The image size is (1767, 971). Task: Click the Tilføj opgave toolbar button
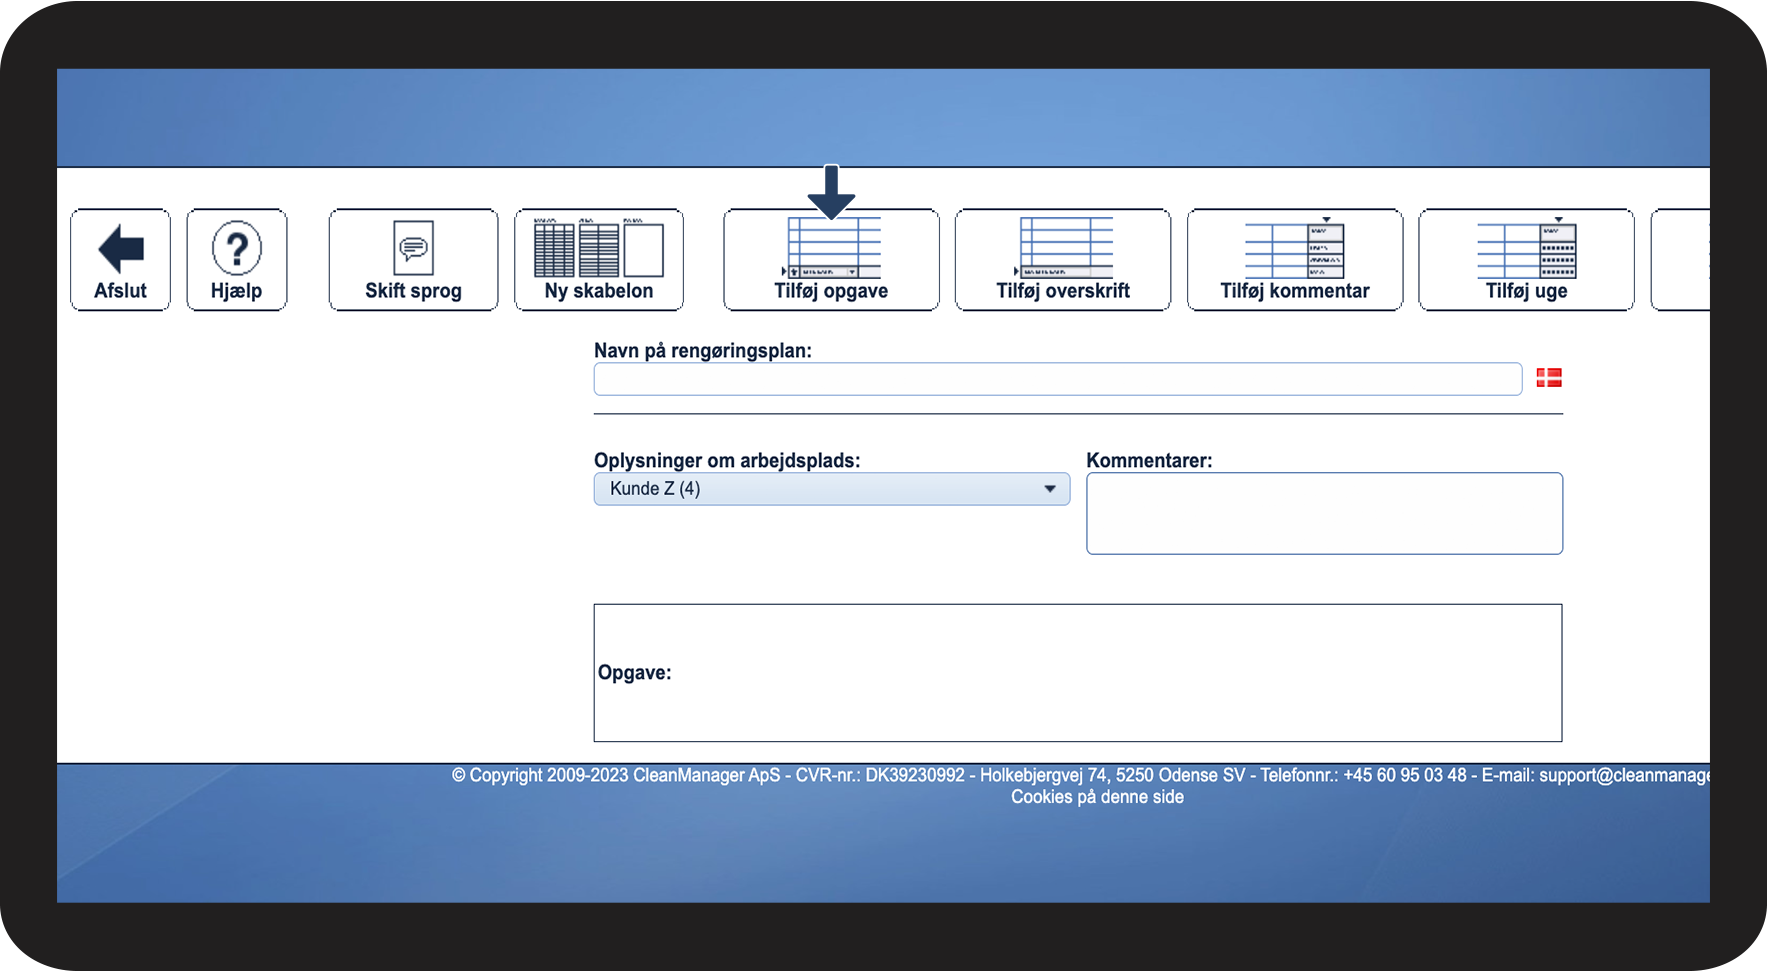click(x=831, y=260)
